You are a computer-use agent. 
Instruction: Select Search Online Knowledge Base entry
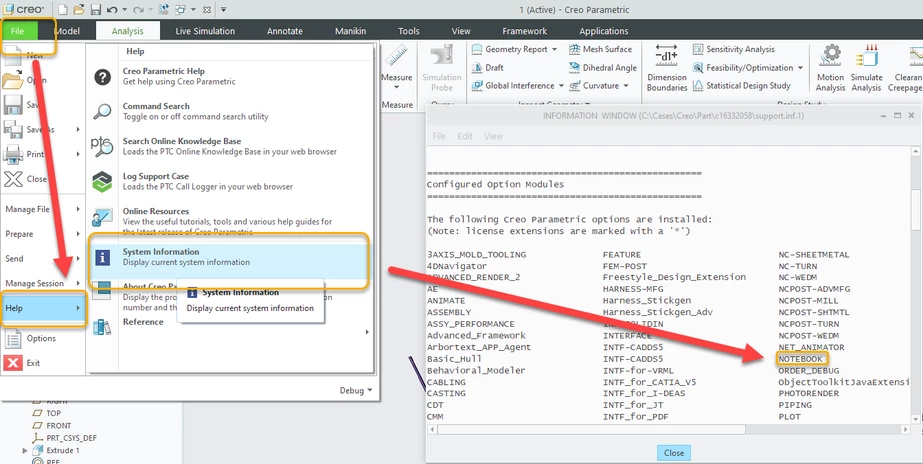(230, 147)
